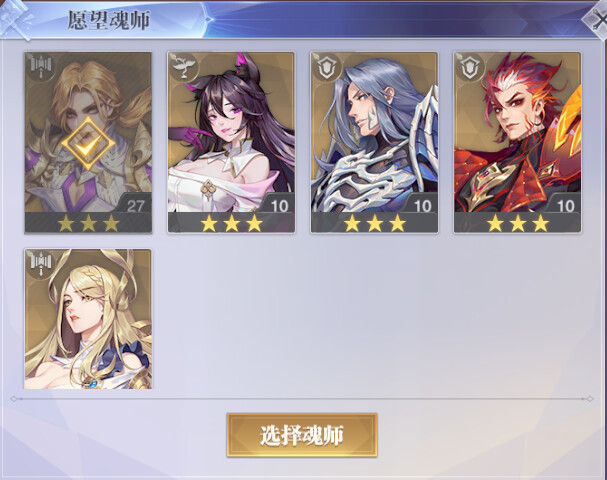Click the shield icon on red-haired hero card
Image resolution: width=607 pixels, height=480 pixels.
[x=470, y=67]
